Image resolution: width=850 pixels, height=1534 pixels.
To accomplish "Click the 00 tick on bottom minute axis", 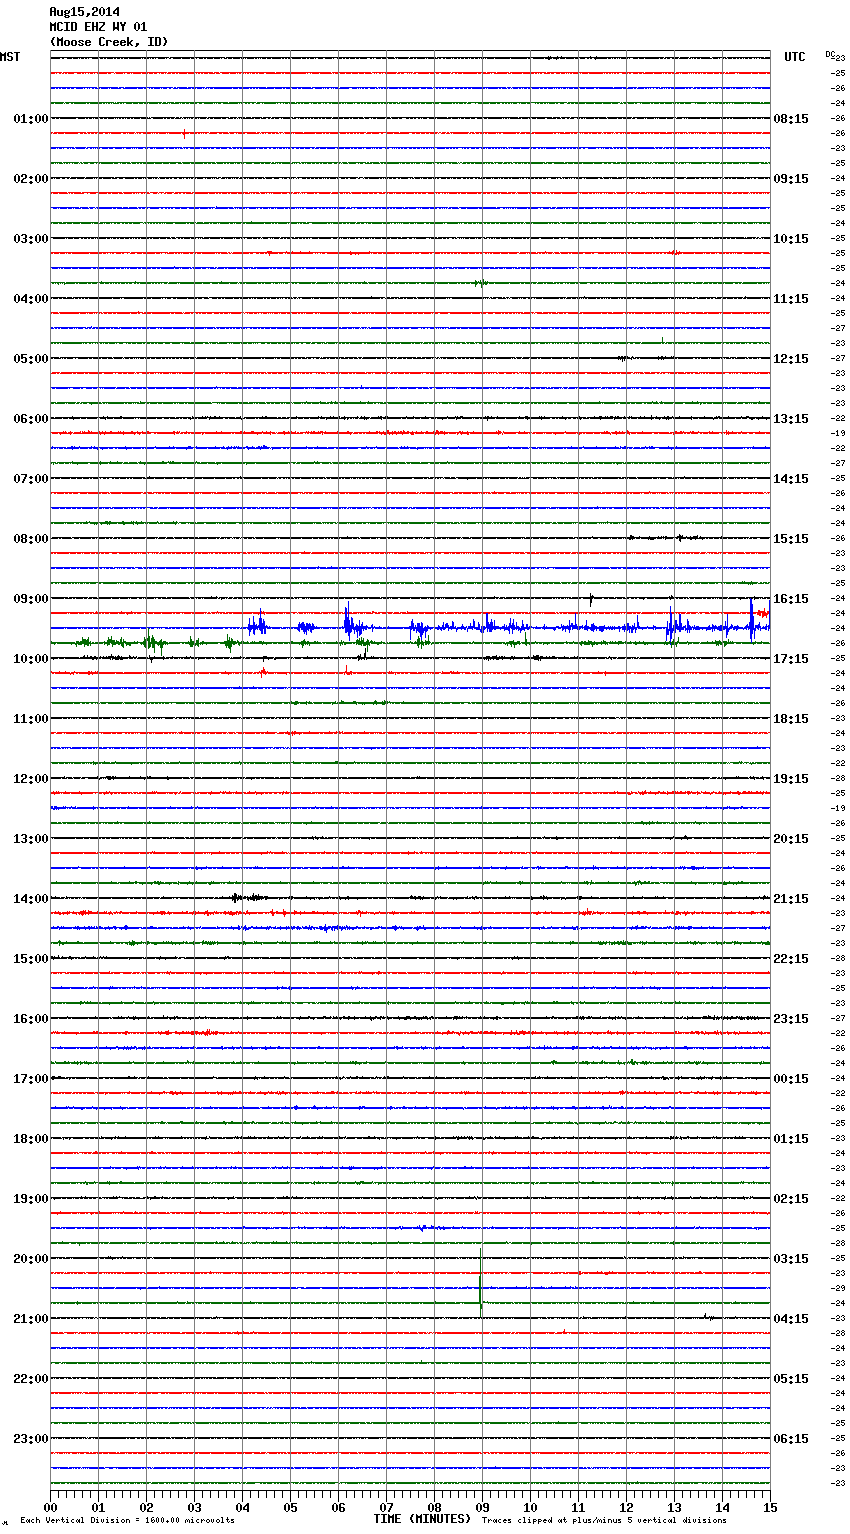I will [50, 1507].
